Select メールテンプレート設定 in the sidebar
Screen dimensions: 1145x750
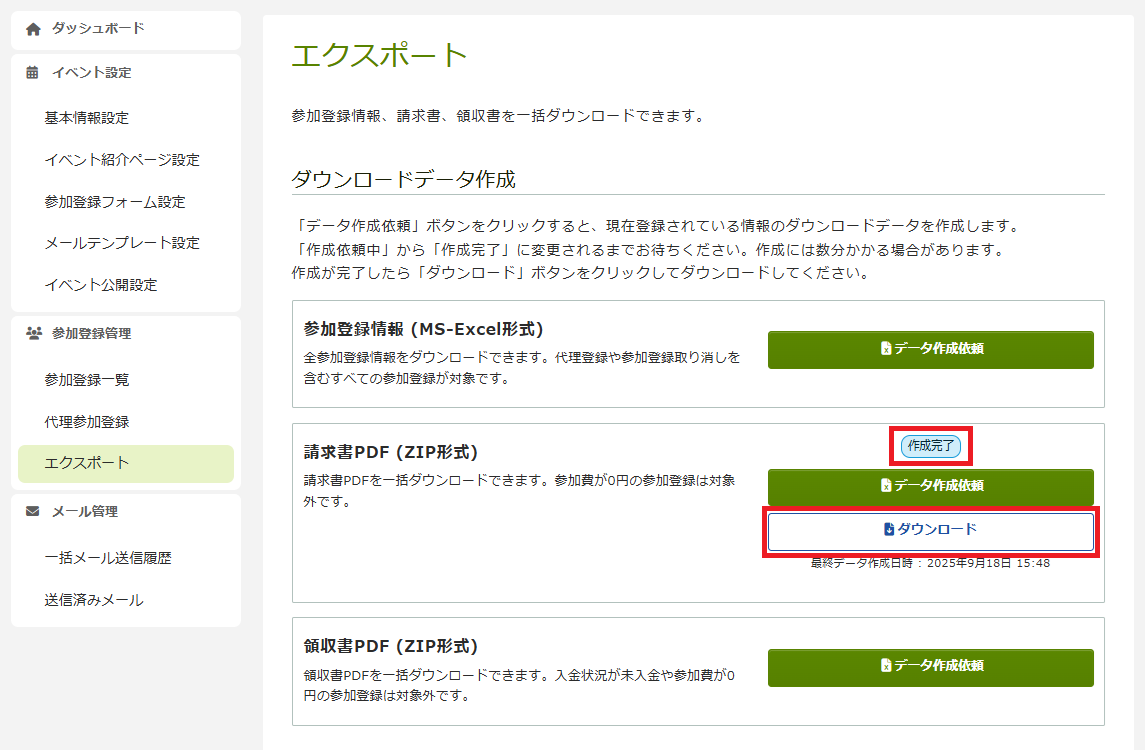pos(122,243)
